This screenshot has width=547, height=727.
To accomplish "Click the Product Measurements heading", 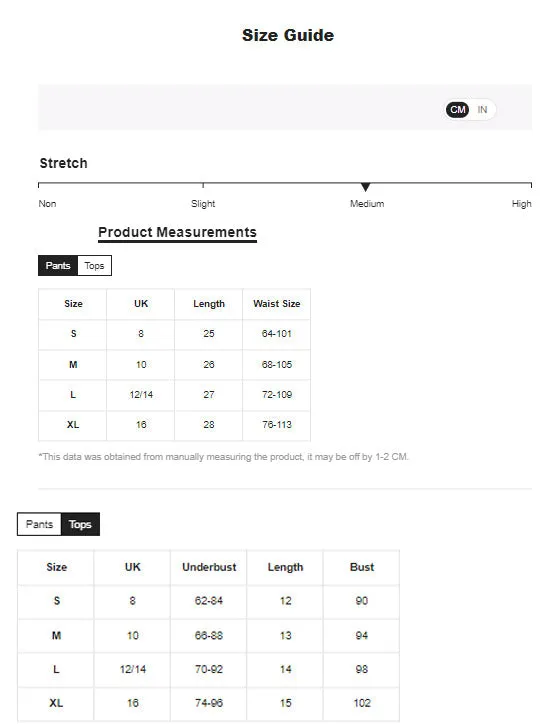I will 178,232.
